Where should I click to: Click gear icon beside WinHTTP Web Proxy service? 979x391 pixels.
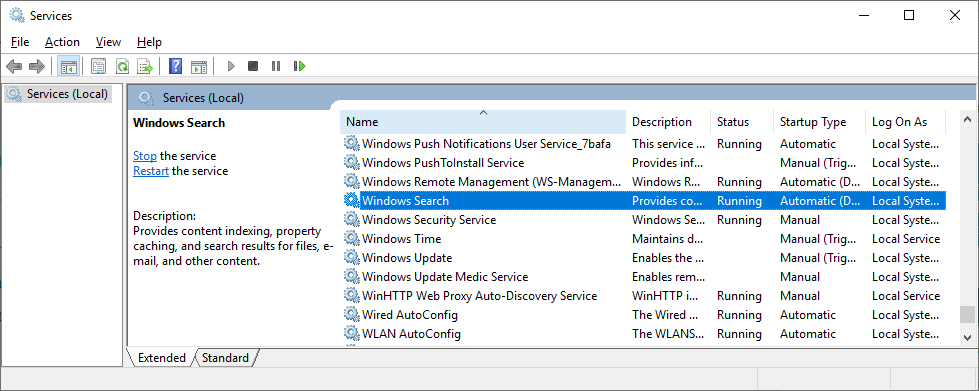tap(352, 295)
